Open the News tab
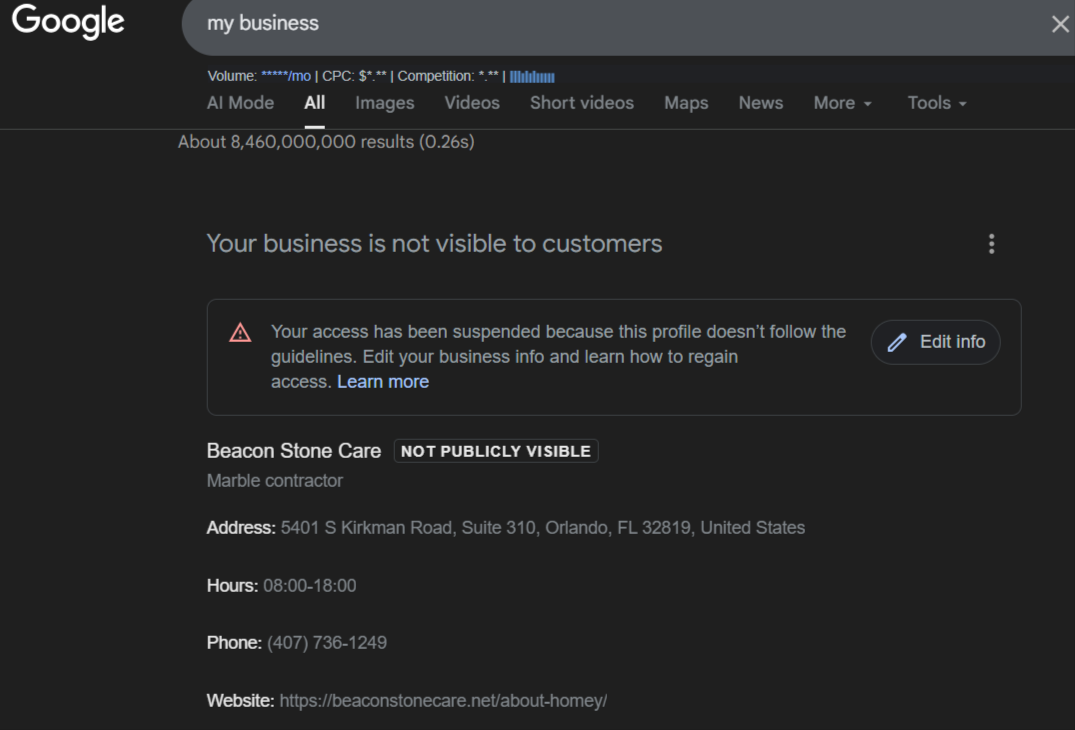The width and height of the screenshot is (1075, 730). (x=760, y=103)
